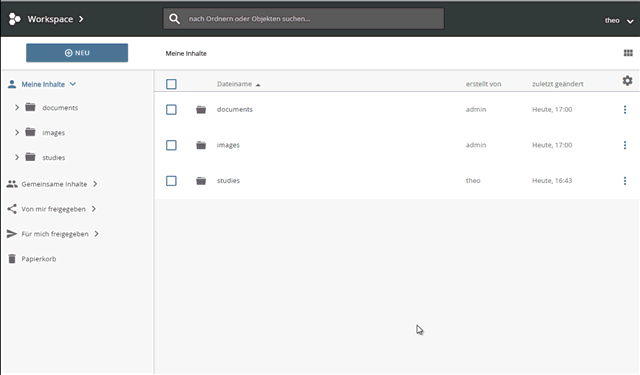The image size is (640, 375).
Task: Click the Meine Inhalte person icon
Action: pyautogui.click(x=12, y=84)
